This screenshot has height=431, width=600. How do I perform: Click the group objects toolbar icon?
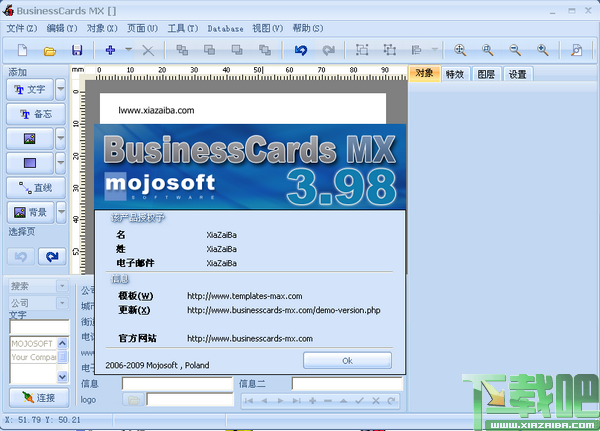[362, 50]
